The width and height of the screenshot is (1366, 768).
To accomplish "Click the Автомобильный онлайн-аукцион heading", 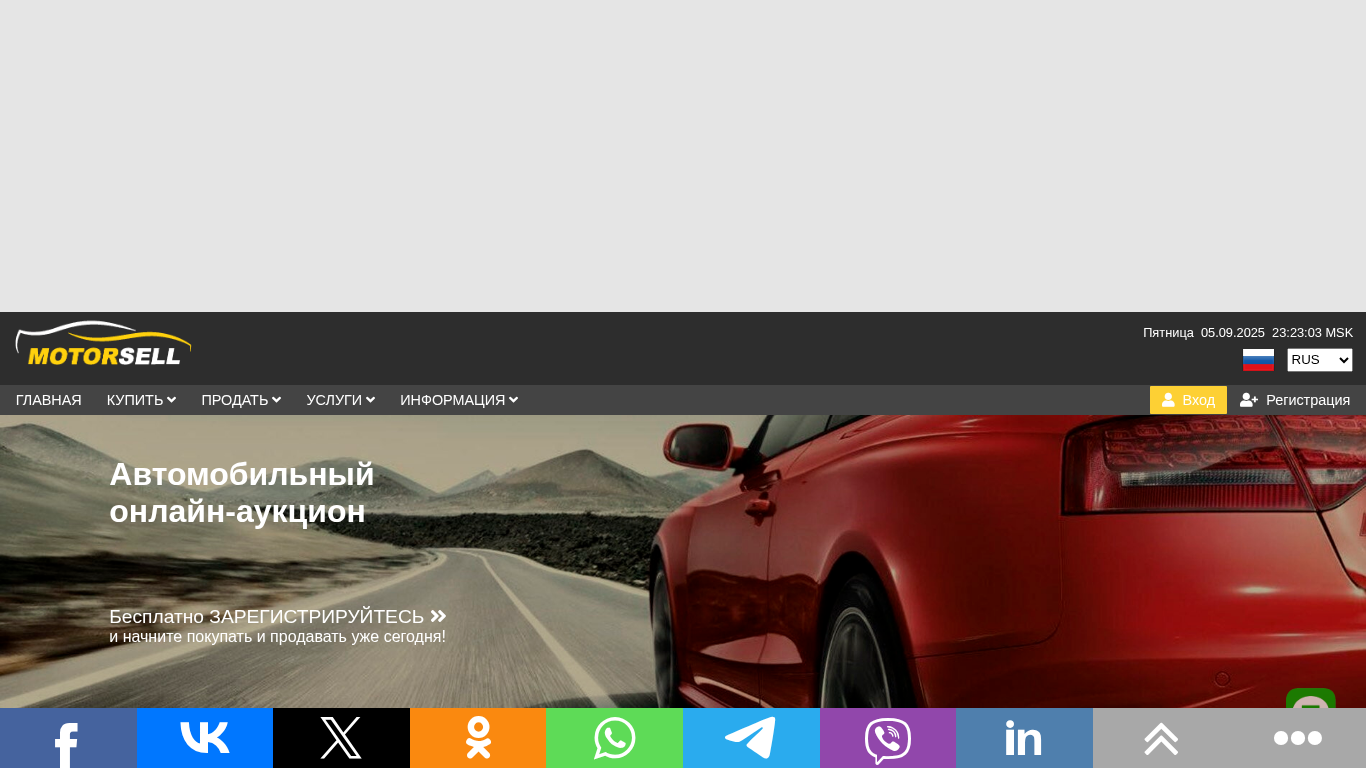I will (242, 492).
